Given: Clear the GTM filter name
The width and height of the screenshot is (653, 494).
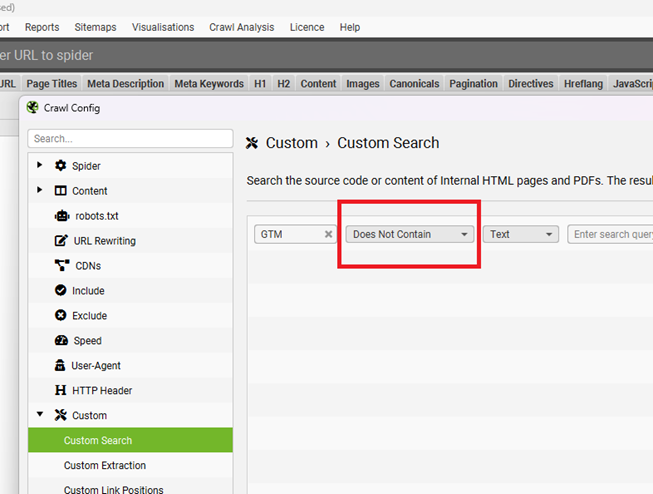Looking at the screenshot, I should (328, 234).
